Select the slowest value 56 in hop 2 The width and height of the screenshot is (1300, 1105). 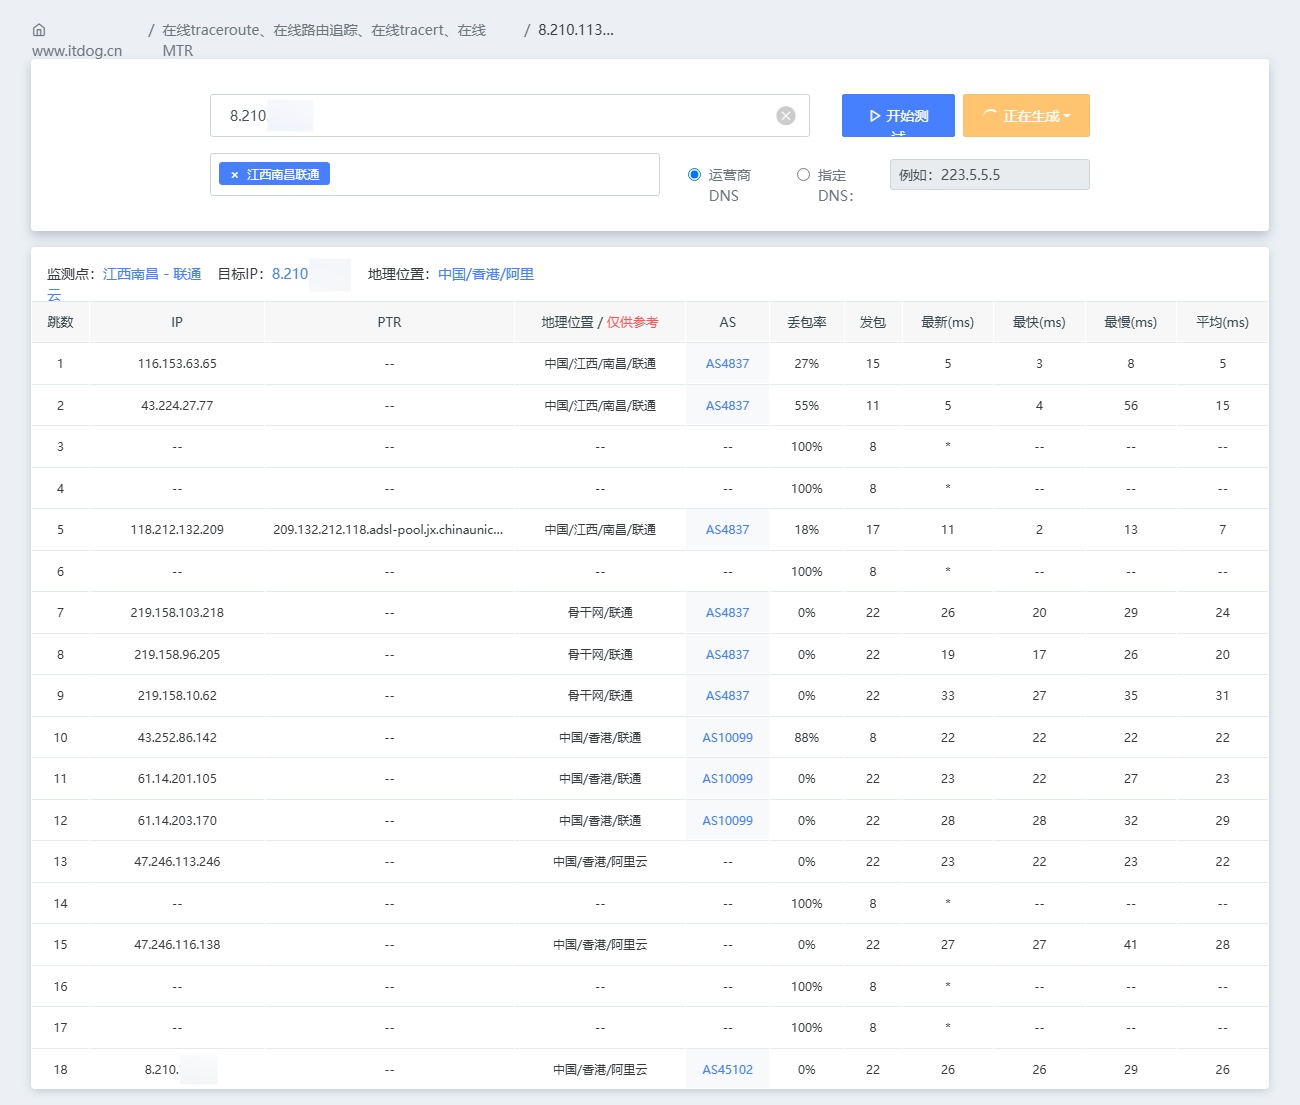click(1130, 406)
